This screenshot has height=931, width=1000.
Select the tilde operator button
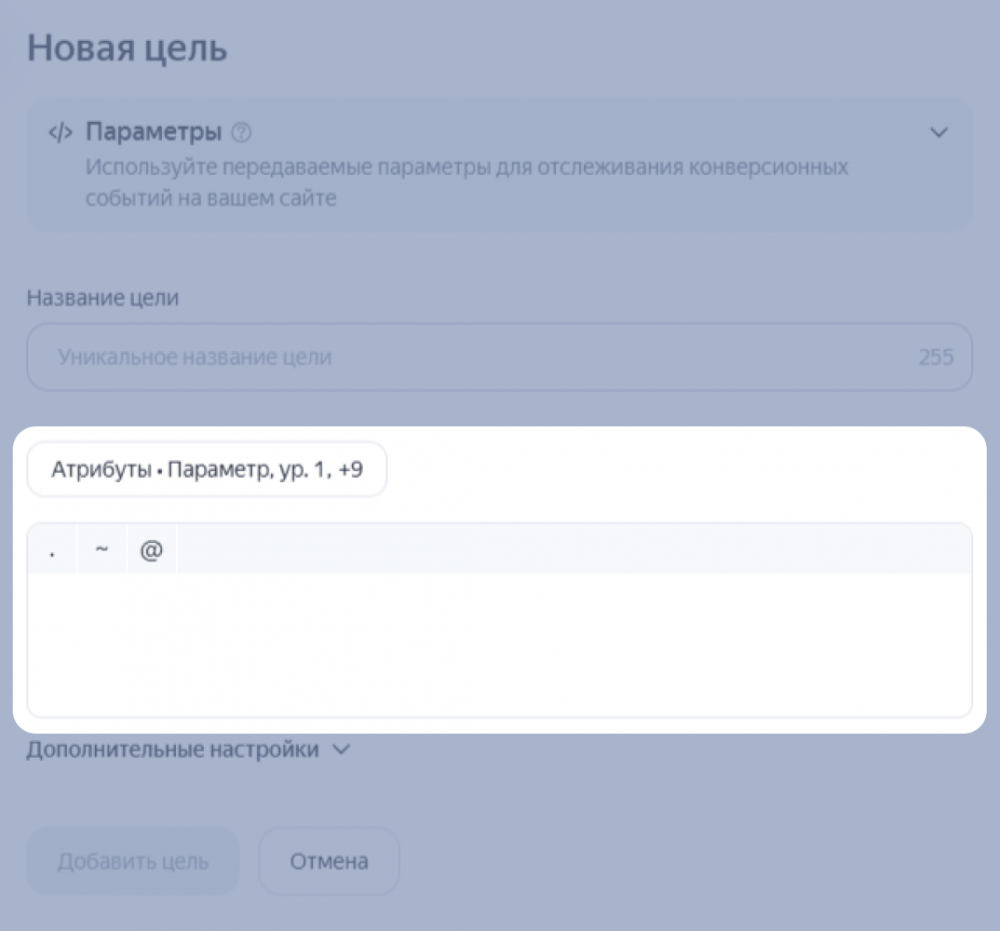[101, 549]
